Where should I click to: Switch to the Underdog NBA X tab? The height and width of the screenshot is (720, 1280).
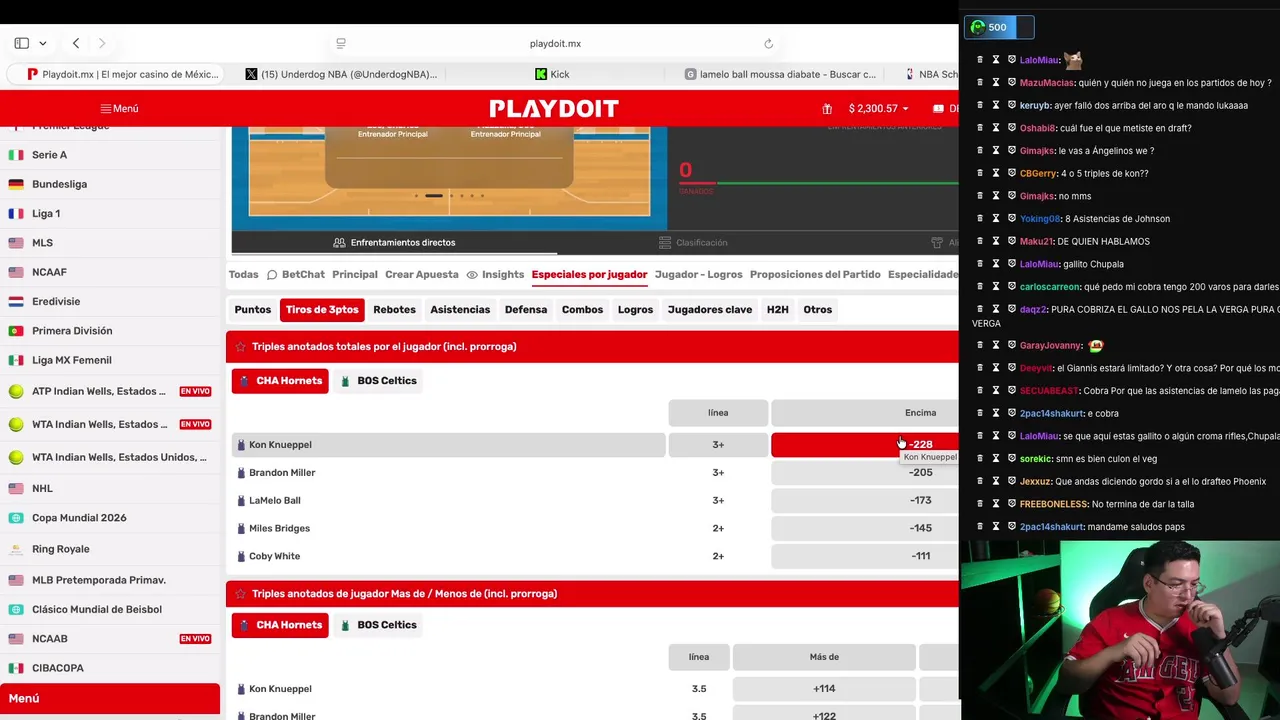coord(342,74)
